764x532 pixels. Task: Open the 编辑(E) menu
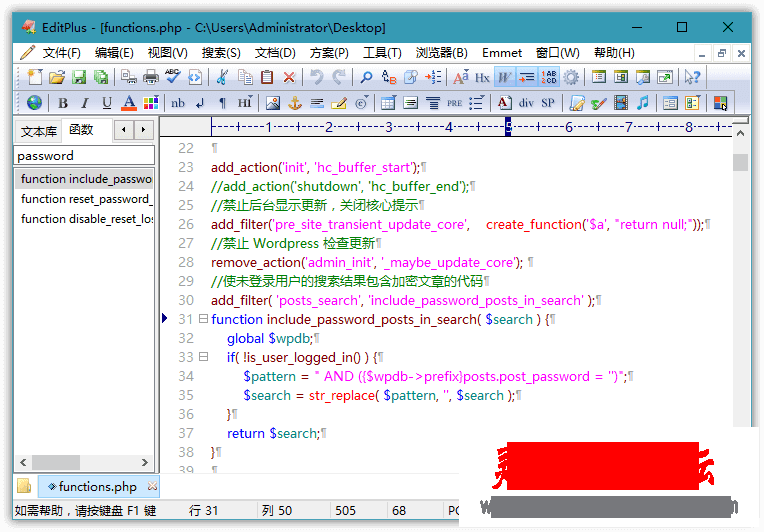[114, 53]
